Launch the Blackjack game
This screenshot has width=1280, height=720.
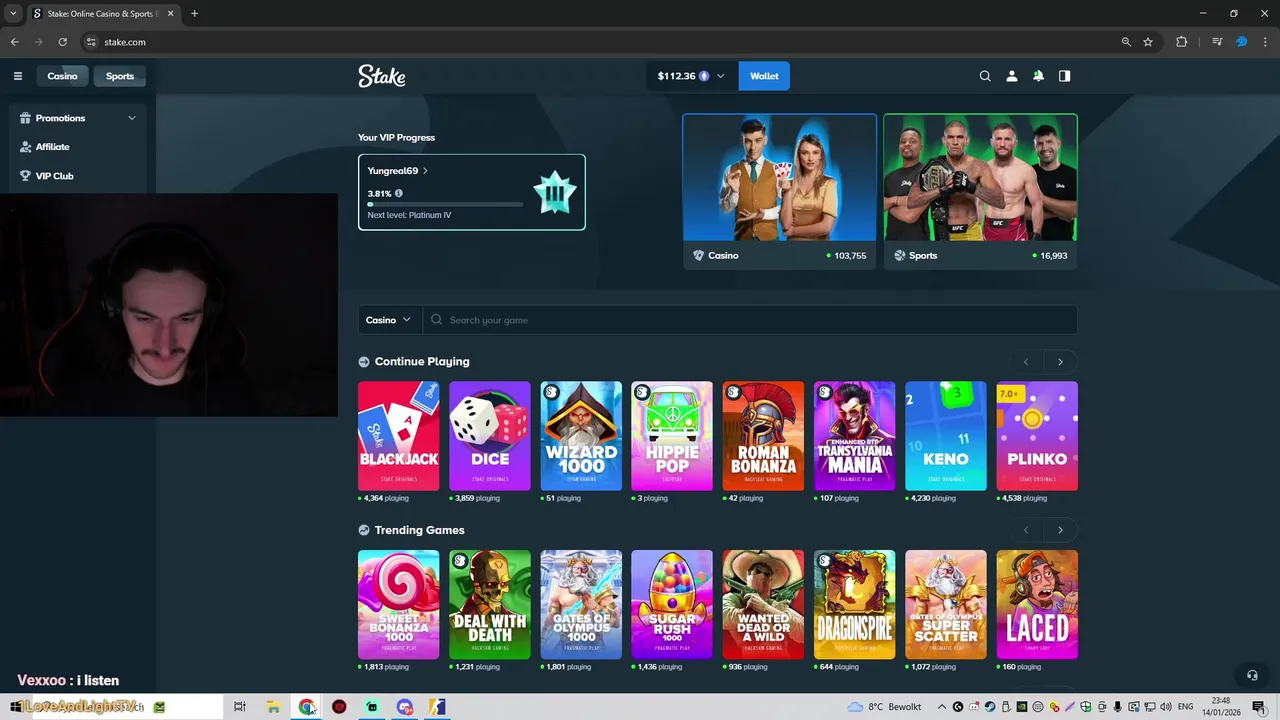(x=399, y=436)
